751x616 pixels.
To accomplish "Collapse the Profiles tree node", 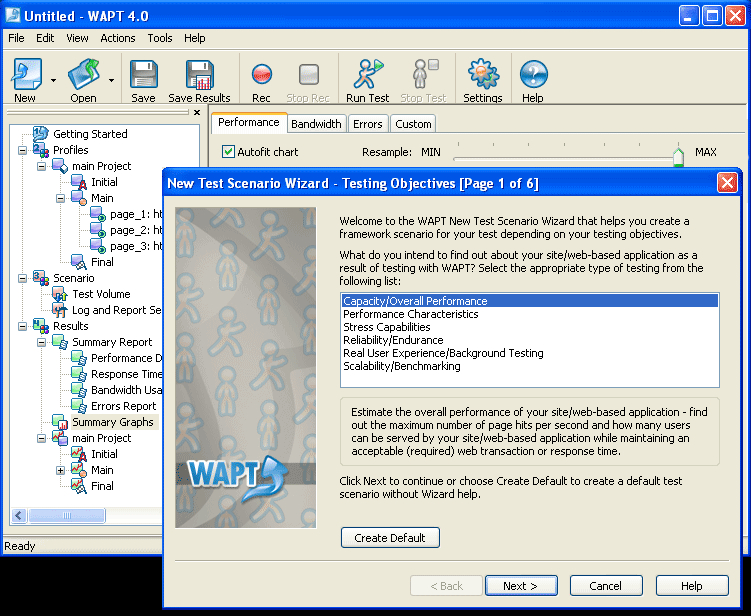I will [22, 150].
